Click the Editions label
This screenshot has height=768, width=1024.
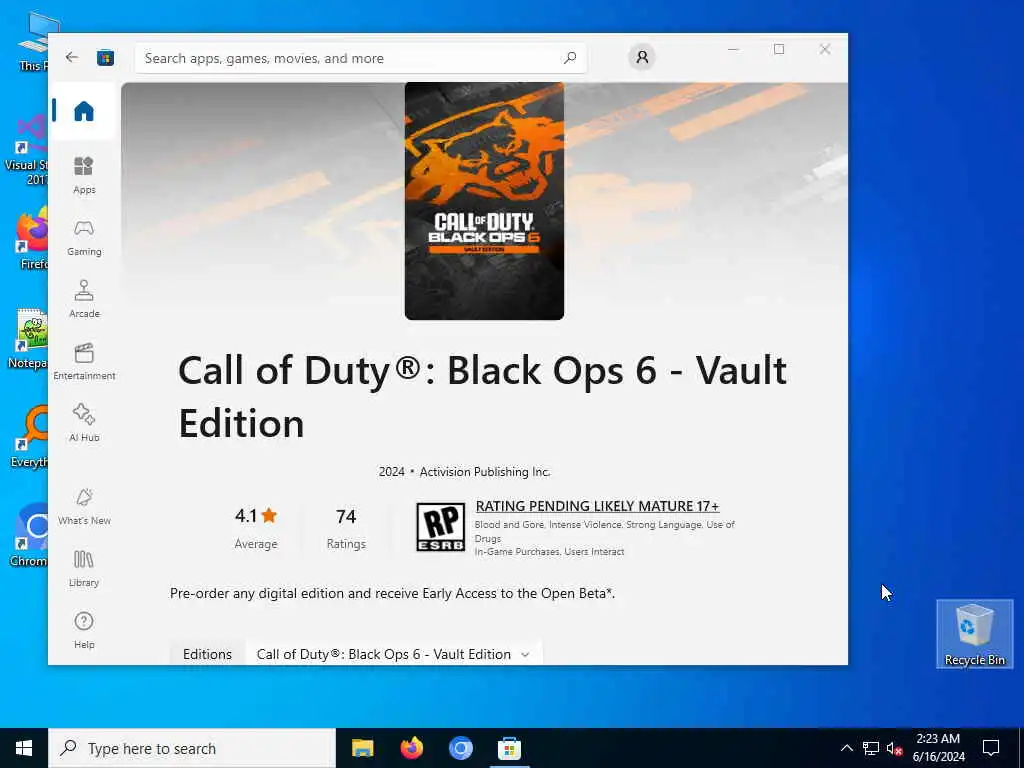[207, 654]
